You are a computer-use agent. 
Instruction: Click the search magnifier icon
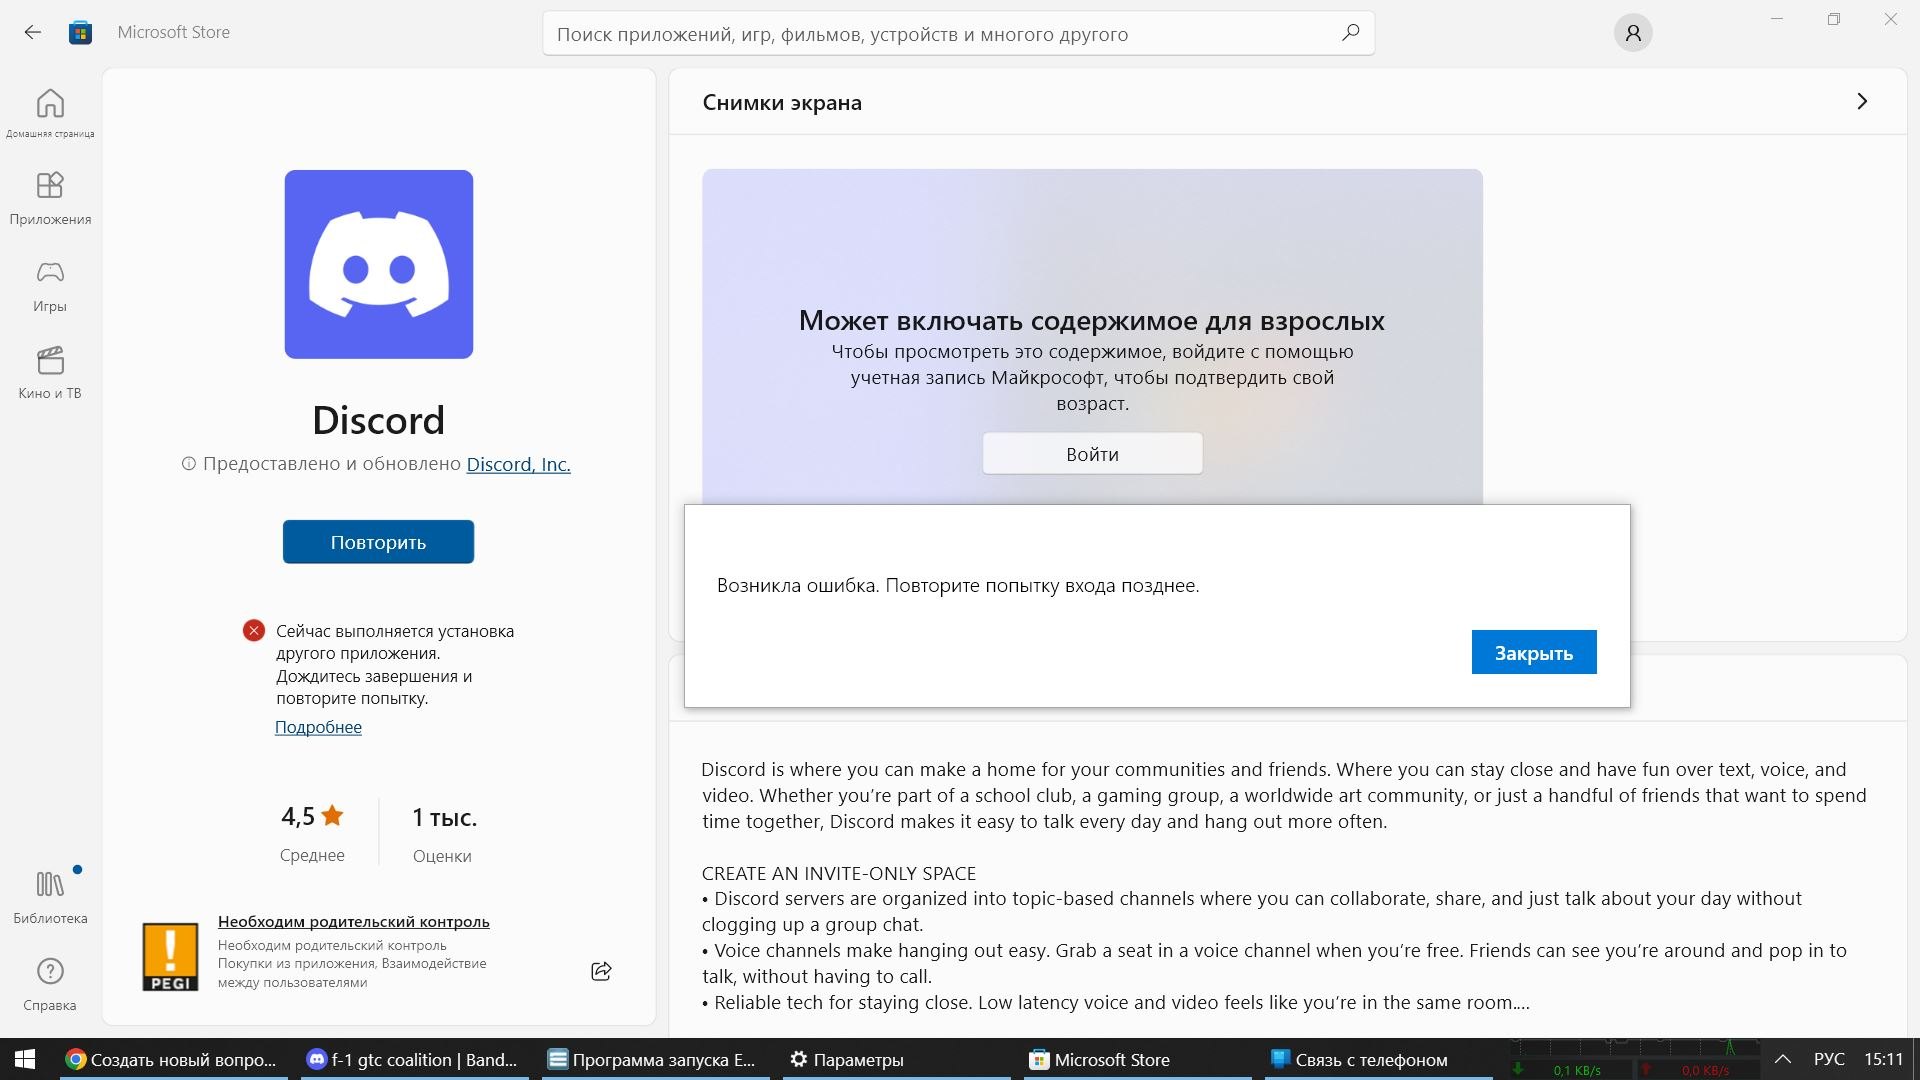tap(1350, 33)
